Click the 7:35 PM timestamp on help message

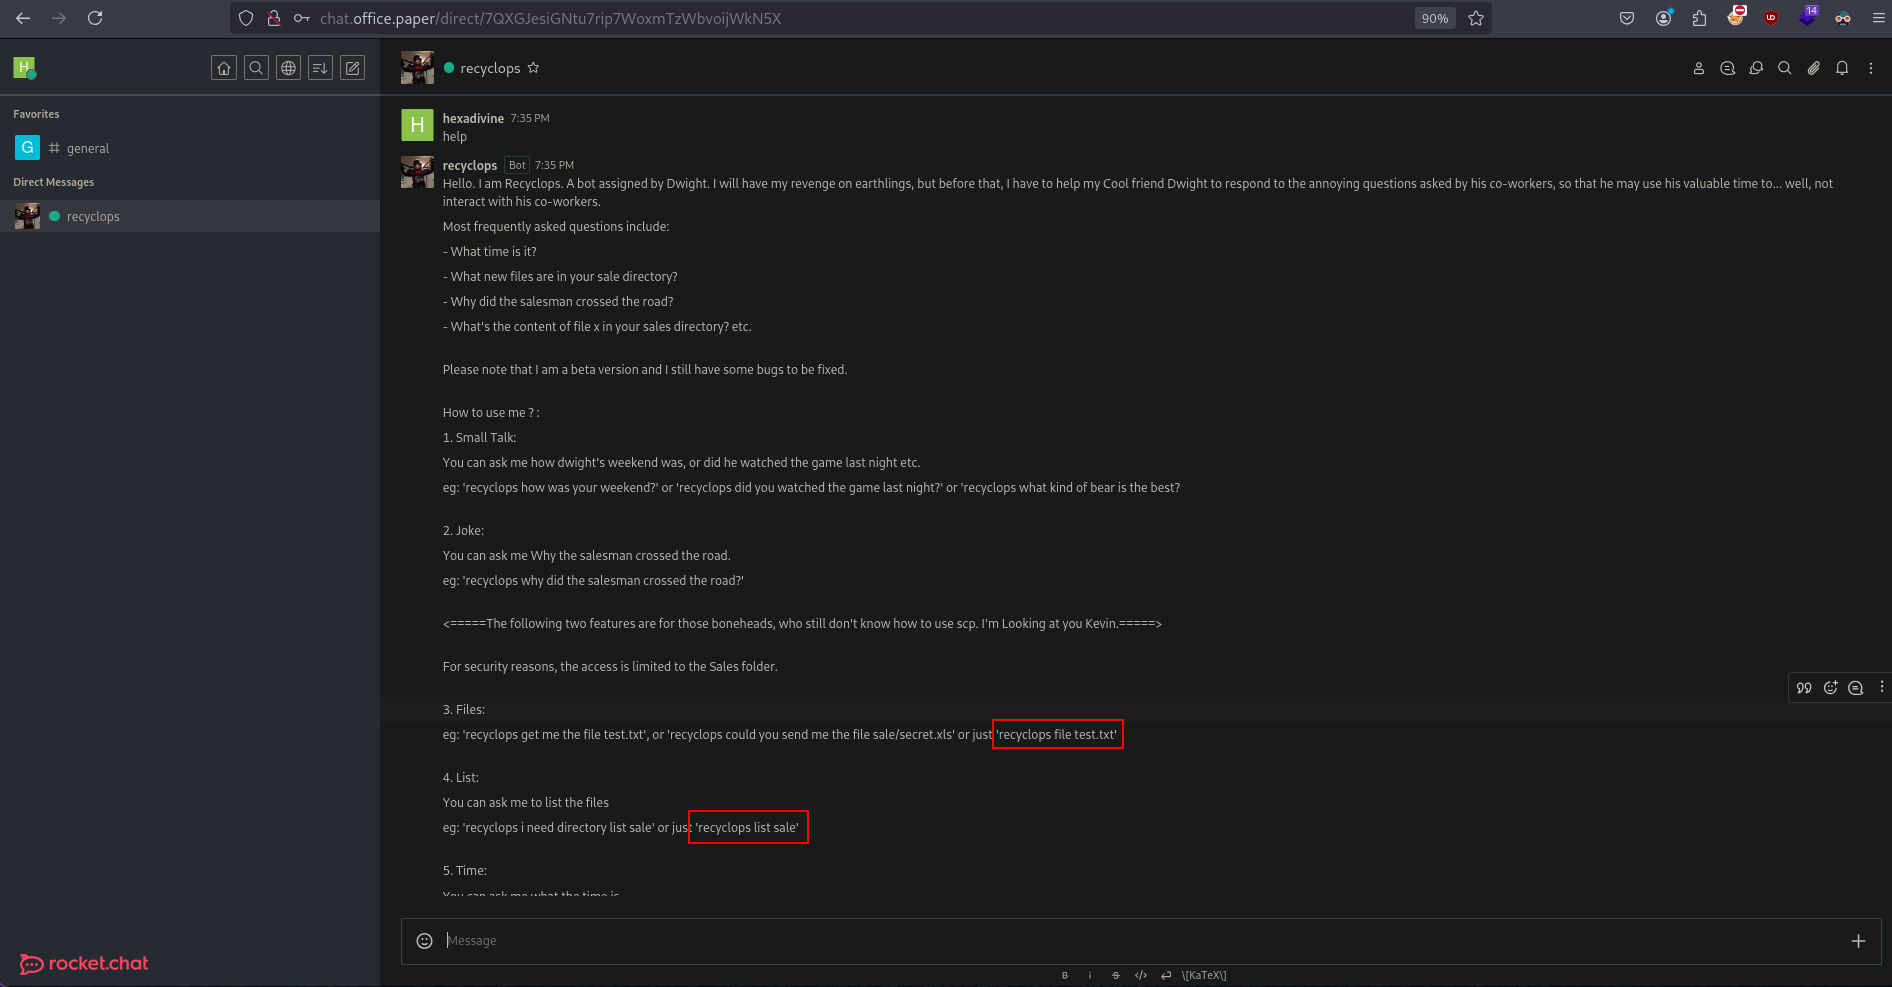(x=530, y=118)
